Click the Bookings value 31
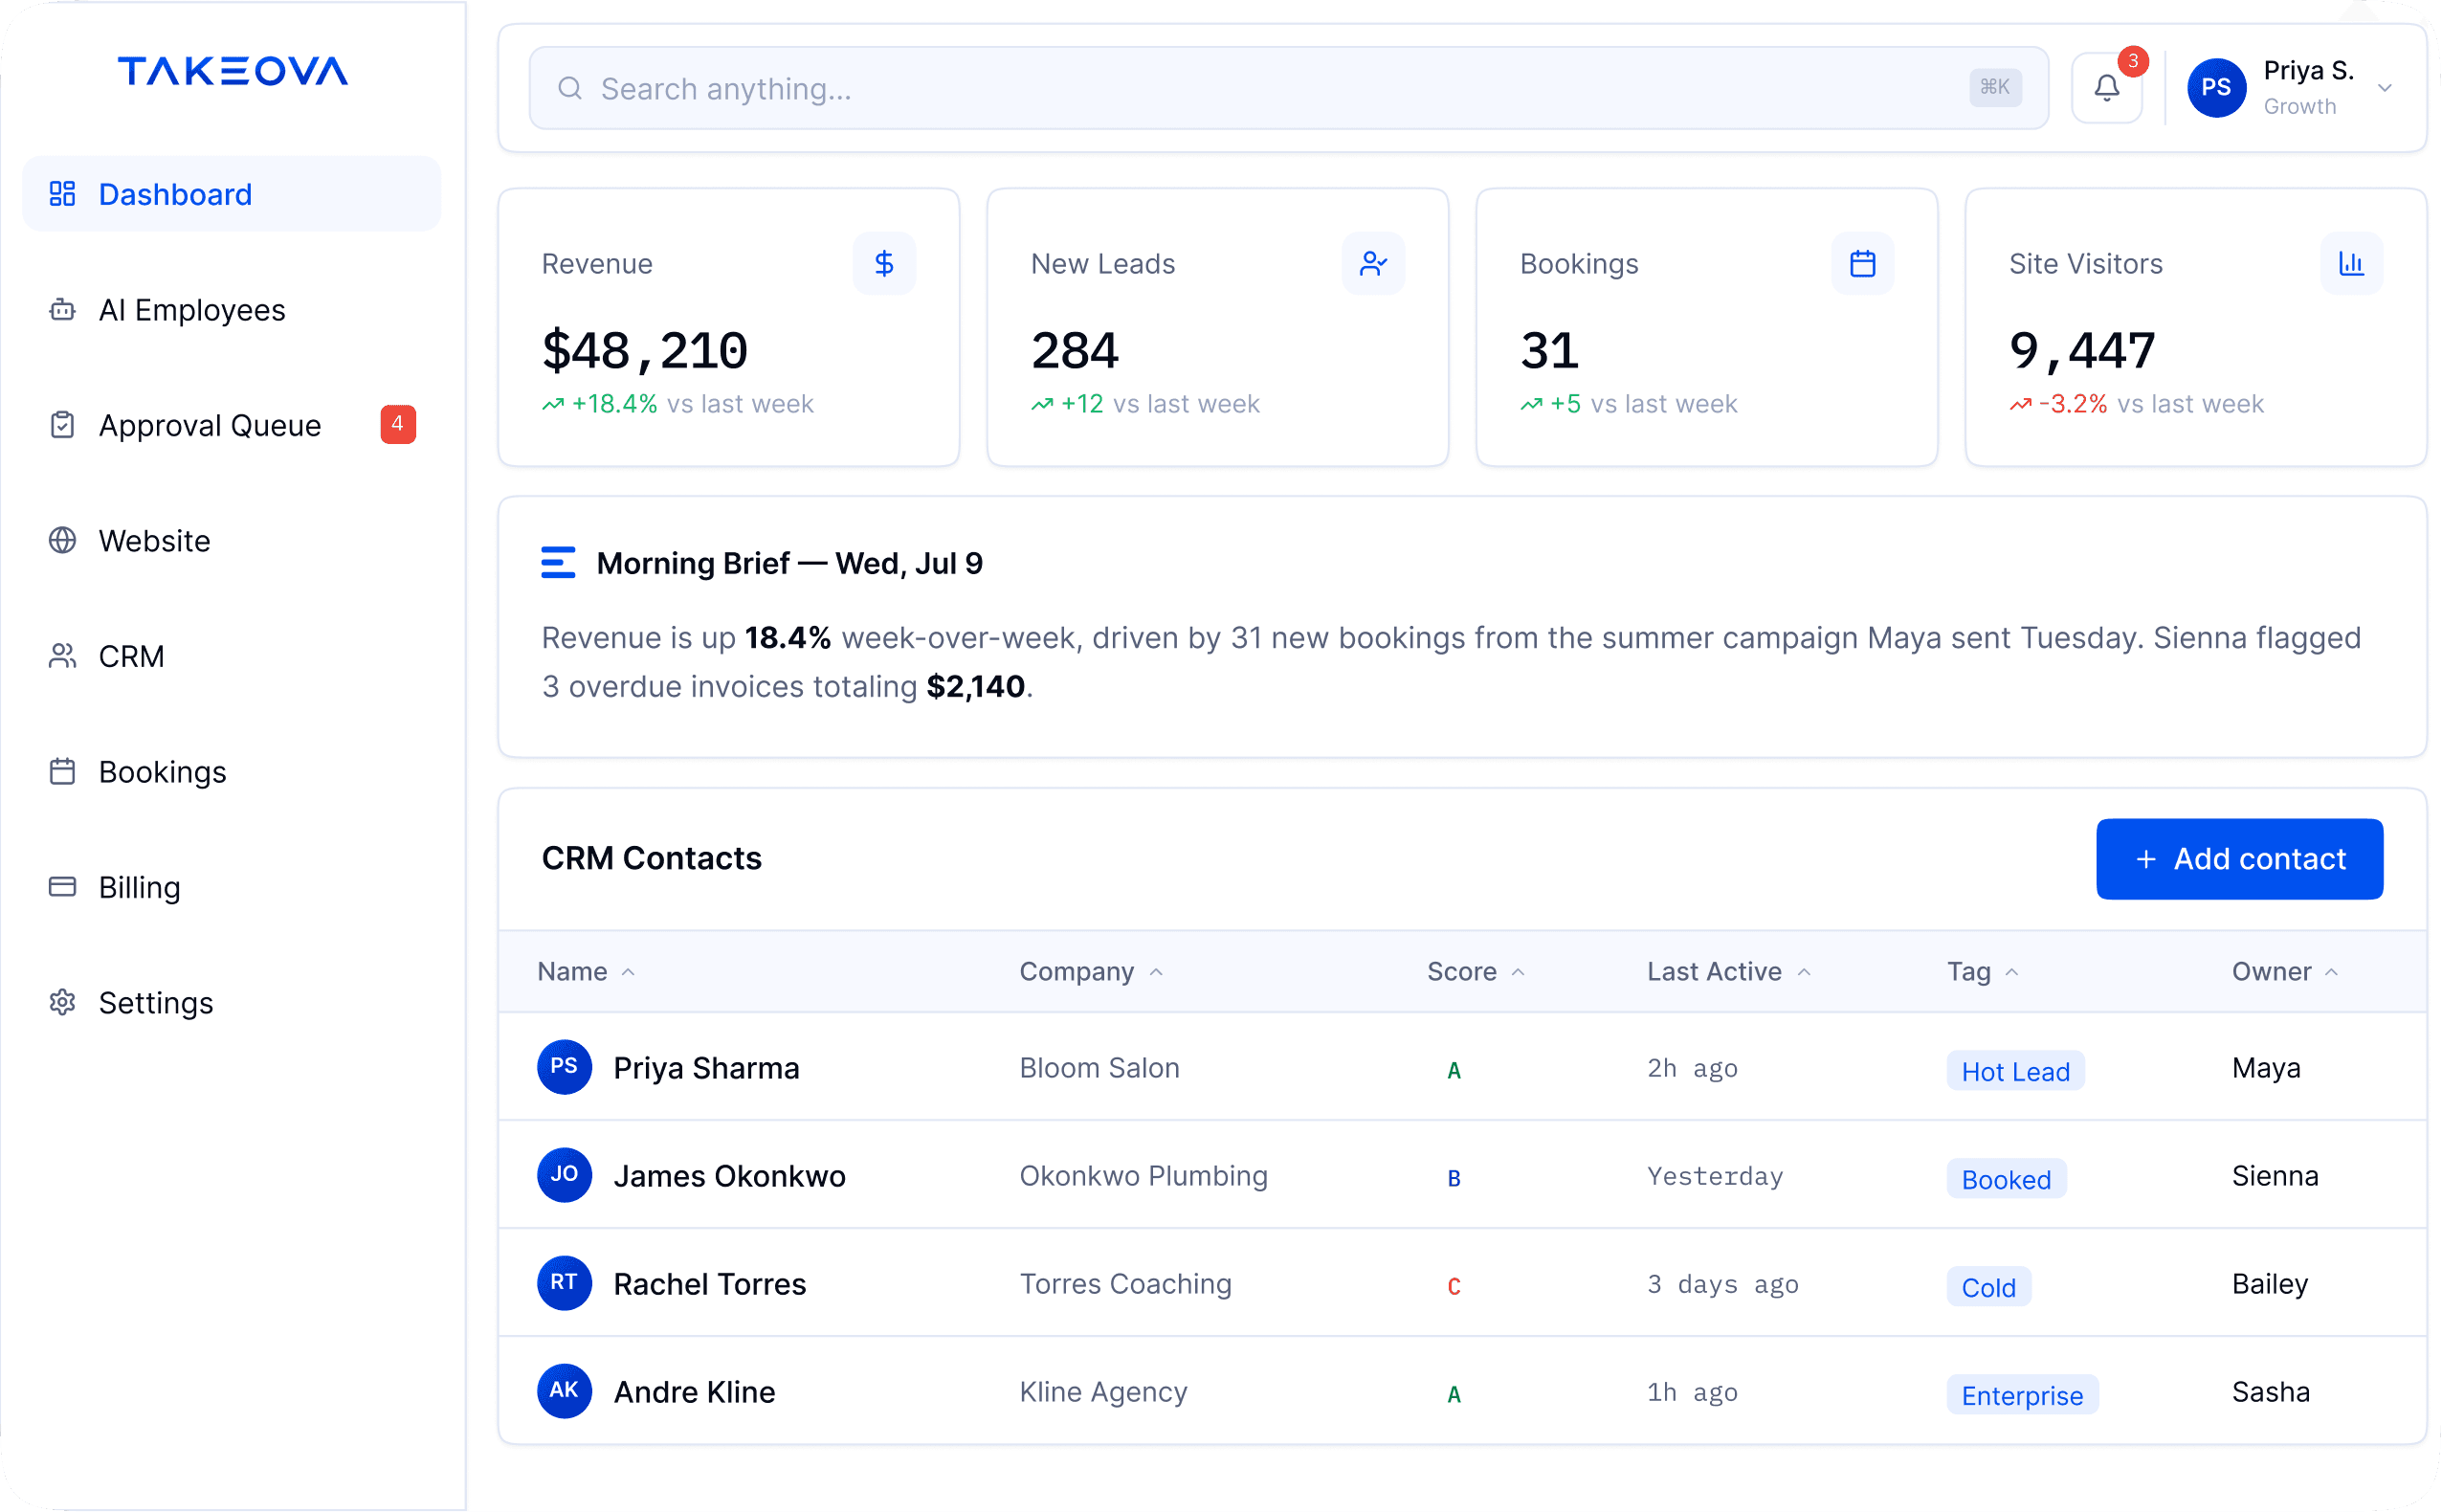 coord(1549,350)
